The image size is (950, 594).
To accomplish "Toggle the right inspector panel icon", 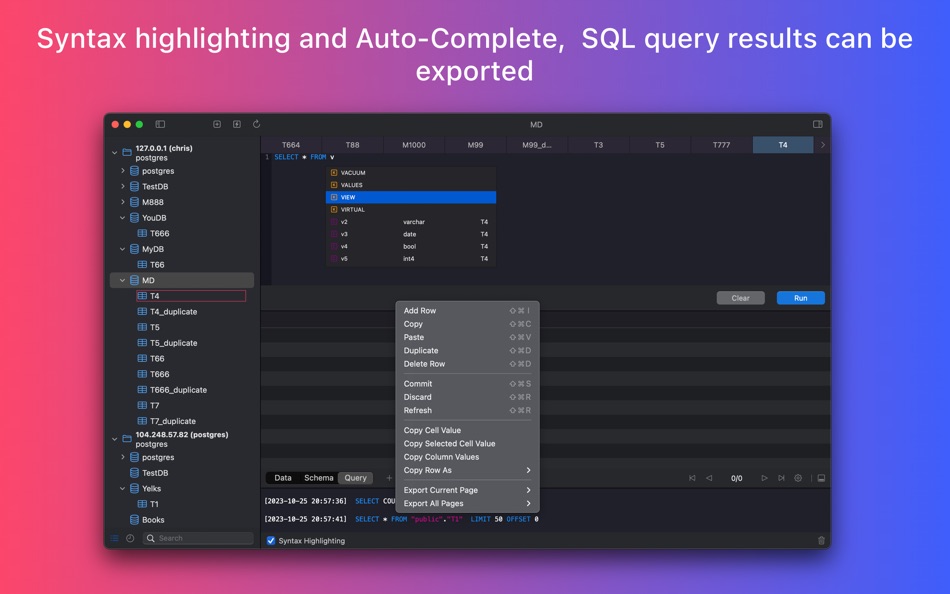I will point(818,124).
